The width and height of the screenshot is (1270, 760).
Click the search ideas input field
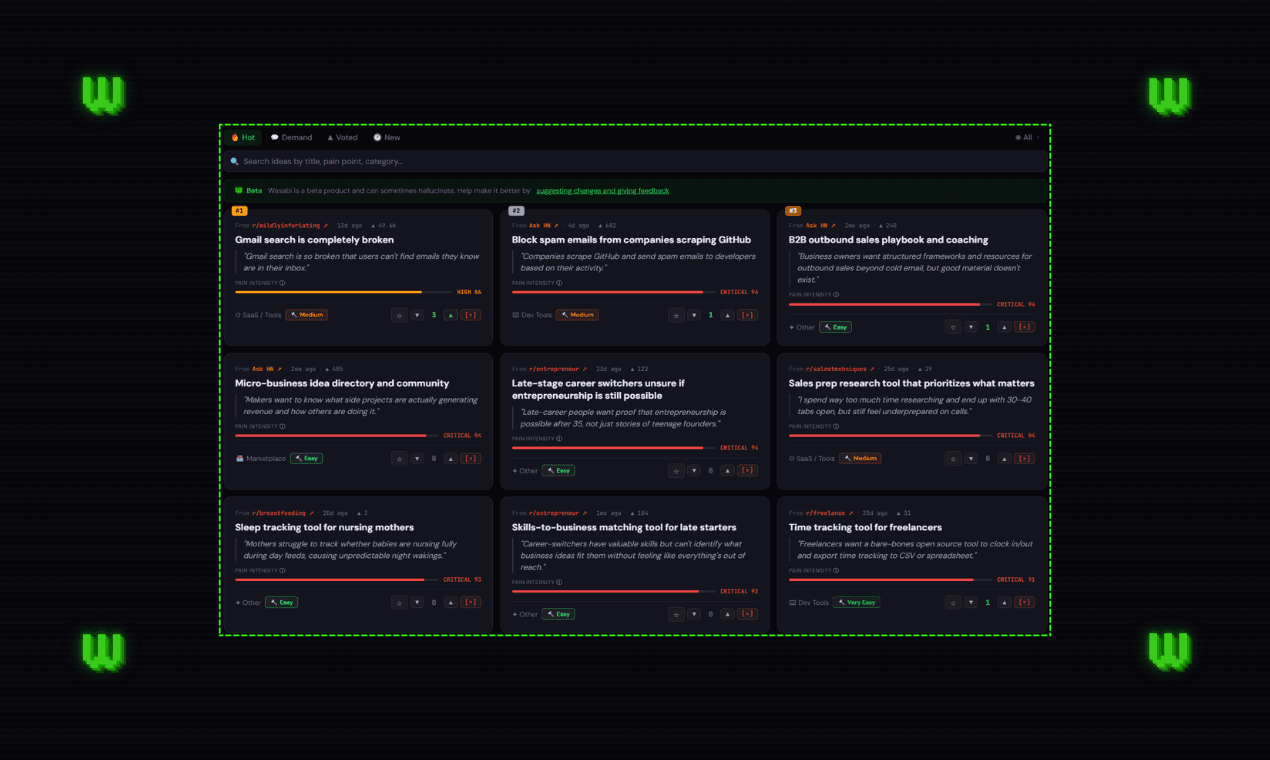[630, 161]
